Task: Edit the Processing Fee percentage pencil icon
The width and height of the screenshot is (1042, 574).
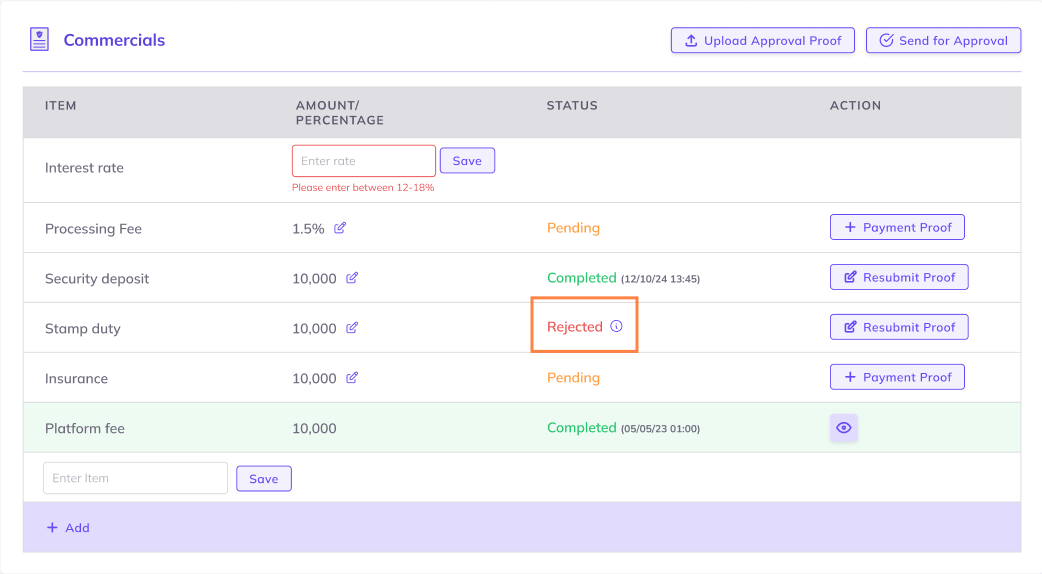Action: (340, 228)
